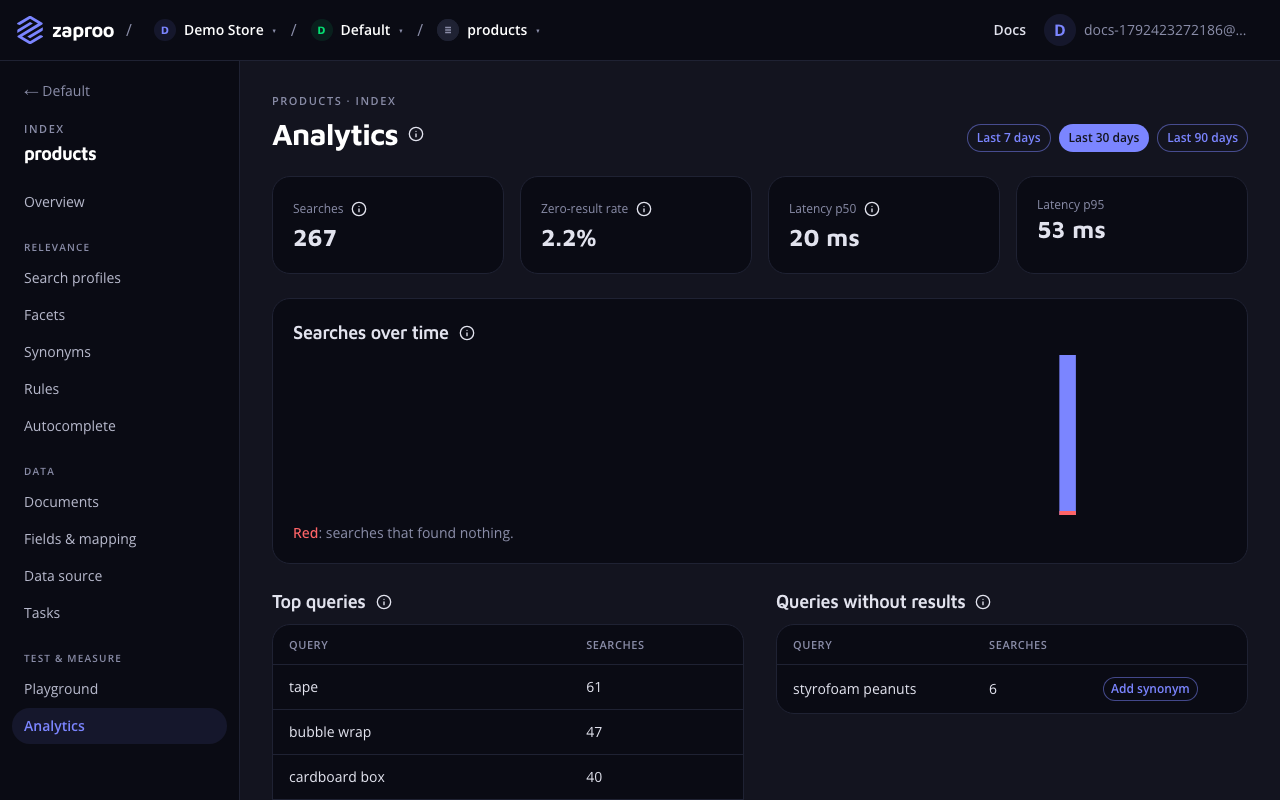Click the 267 searches value
This screenshot has height=800, width=1280.
(x=315, y=238)
